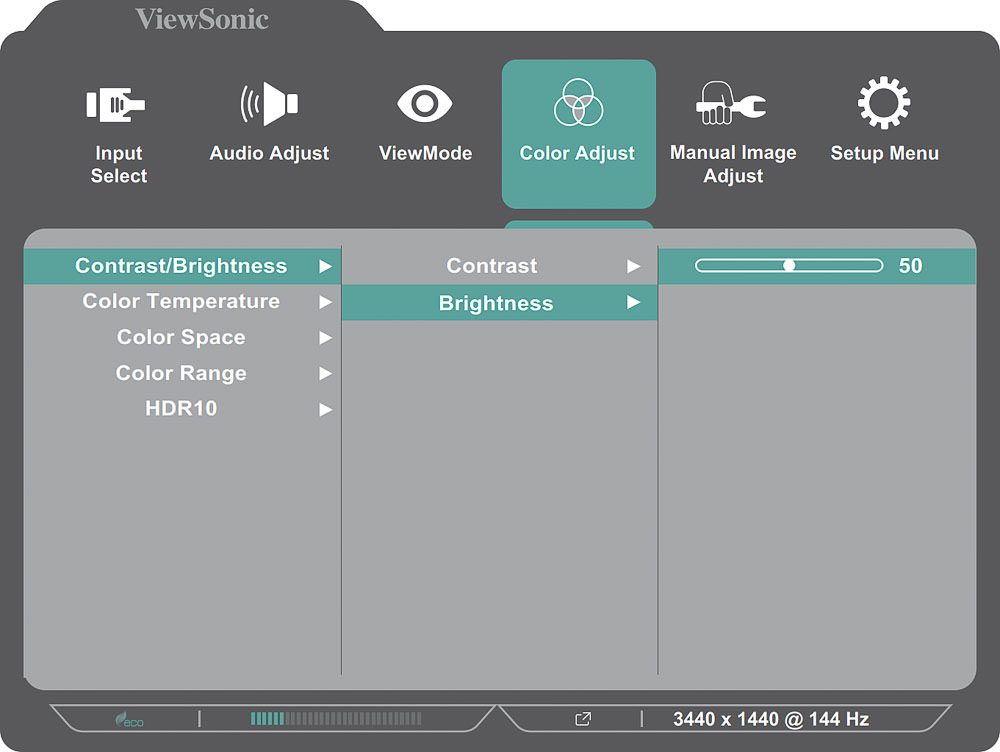
Task: Click the eco level progress bar
Action: pos(335,719)
